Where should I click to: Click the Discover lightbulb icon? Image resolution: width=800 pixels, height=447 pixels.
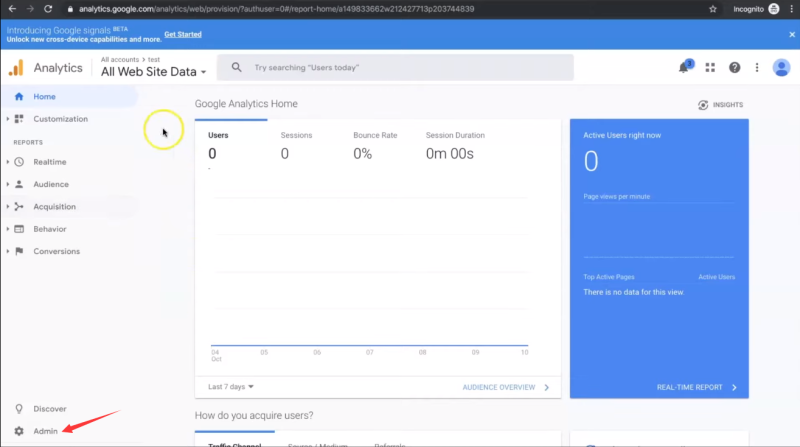click(19, 409)
